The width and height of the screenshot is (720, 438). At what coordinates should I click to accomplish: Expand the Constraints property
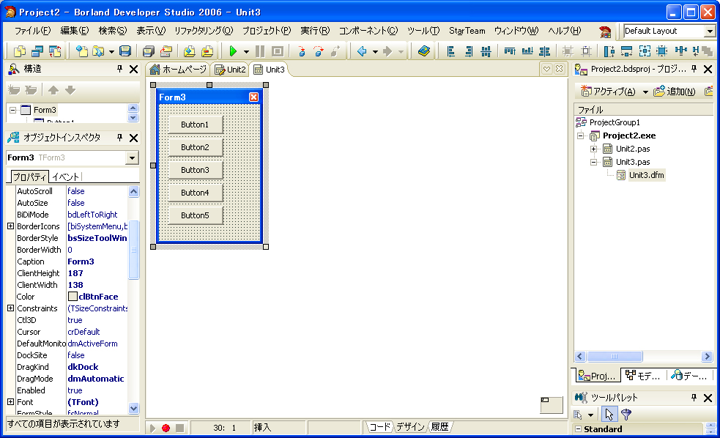click(x=11, y=308)
